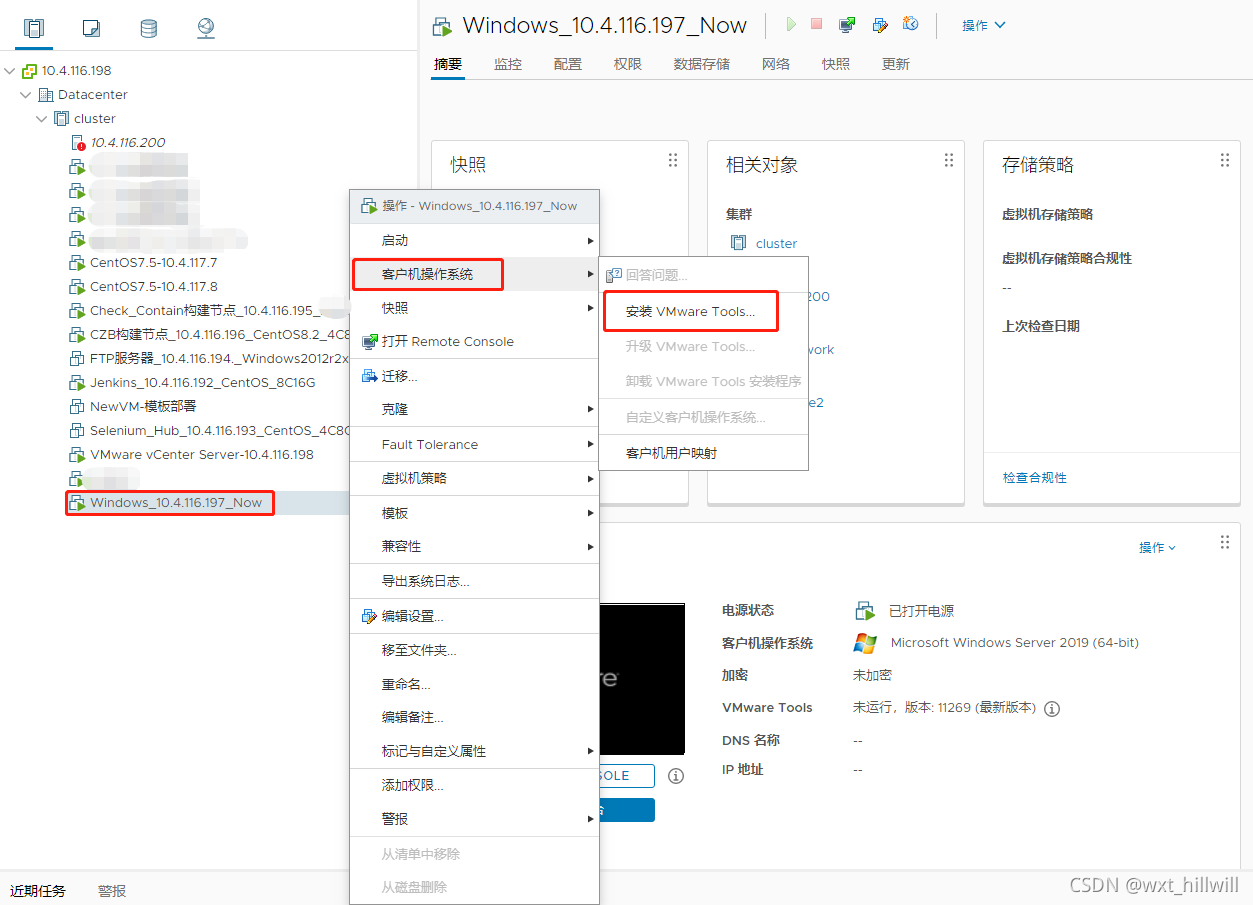Click 客户机用户映射 in the submenu

tap(703, 453)
